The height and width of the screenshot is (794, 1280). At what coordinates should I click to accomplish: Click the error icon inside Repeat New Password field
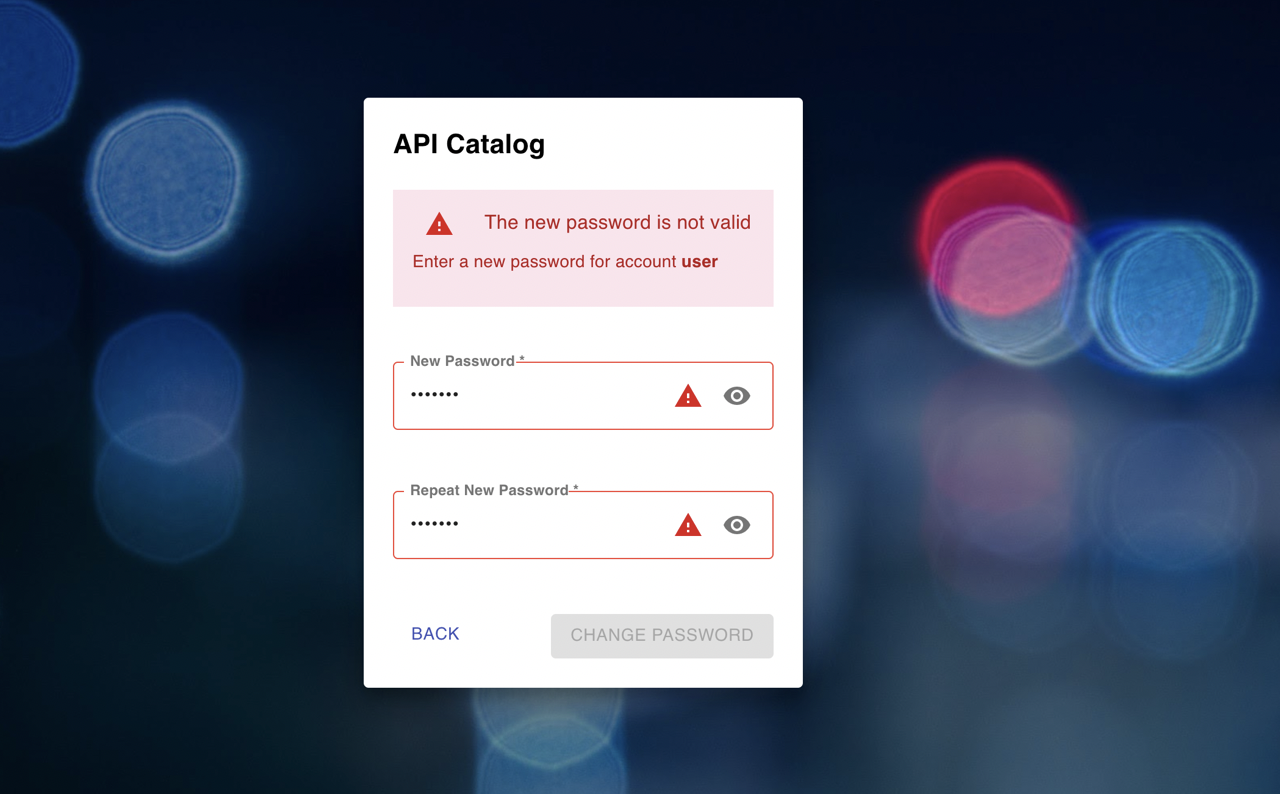point(688,524)
